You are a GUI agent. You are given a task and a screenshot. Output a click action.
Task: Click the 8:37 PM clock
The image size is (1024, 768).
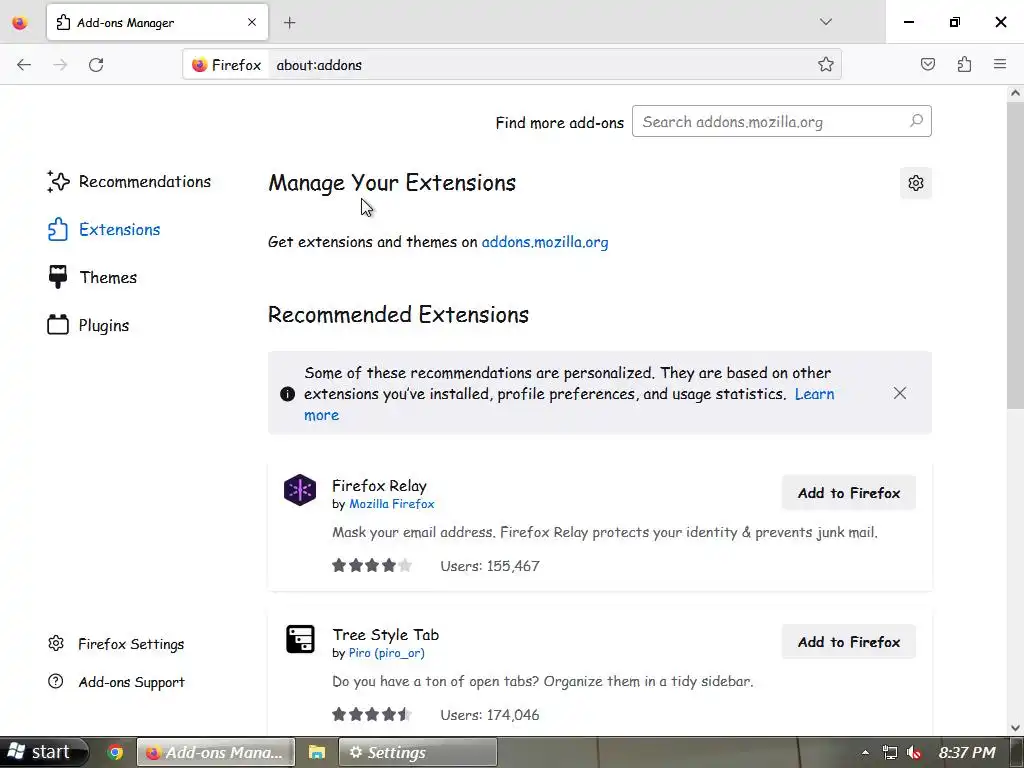967,753
